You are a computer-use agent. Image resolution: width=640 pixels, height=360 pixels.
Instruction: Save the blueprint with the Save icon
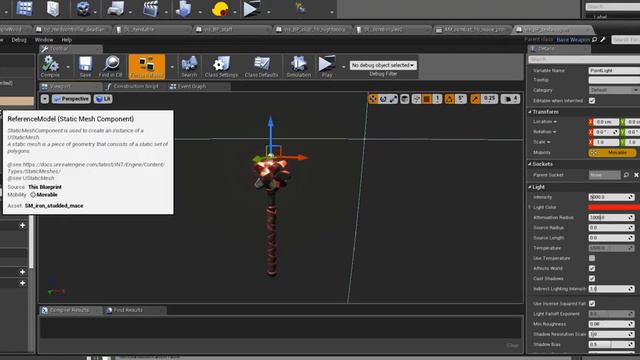(85, 67)
